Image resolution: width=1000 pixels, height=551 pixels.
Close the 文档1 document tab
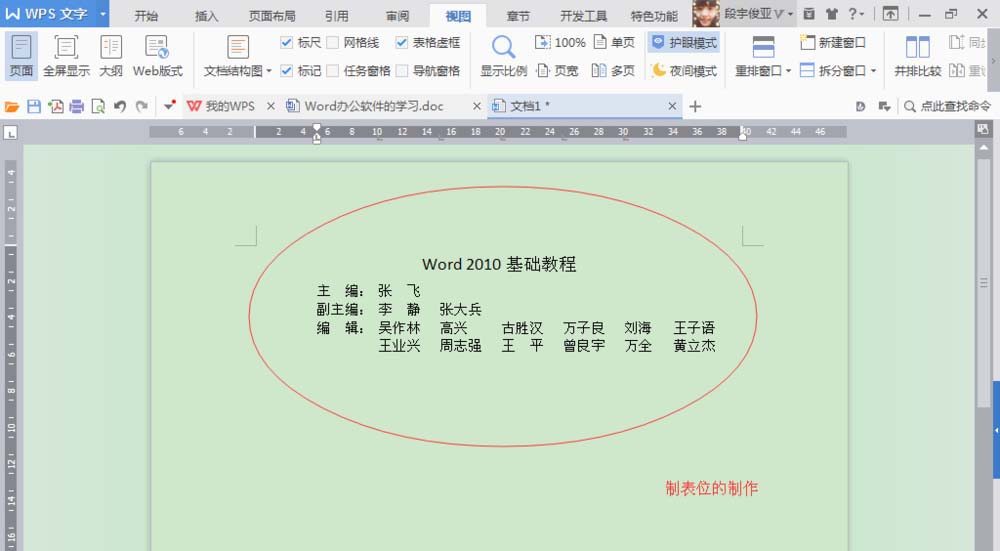tap(672, 107)
